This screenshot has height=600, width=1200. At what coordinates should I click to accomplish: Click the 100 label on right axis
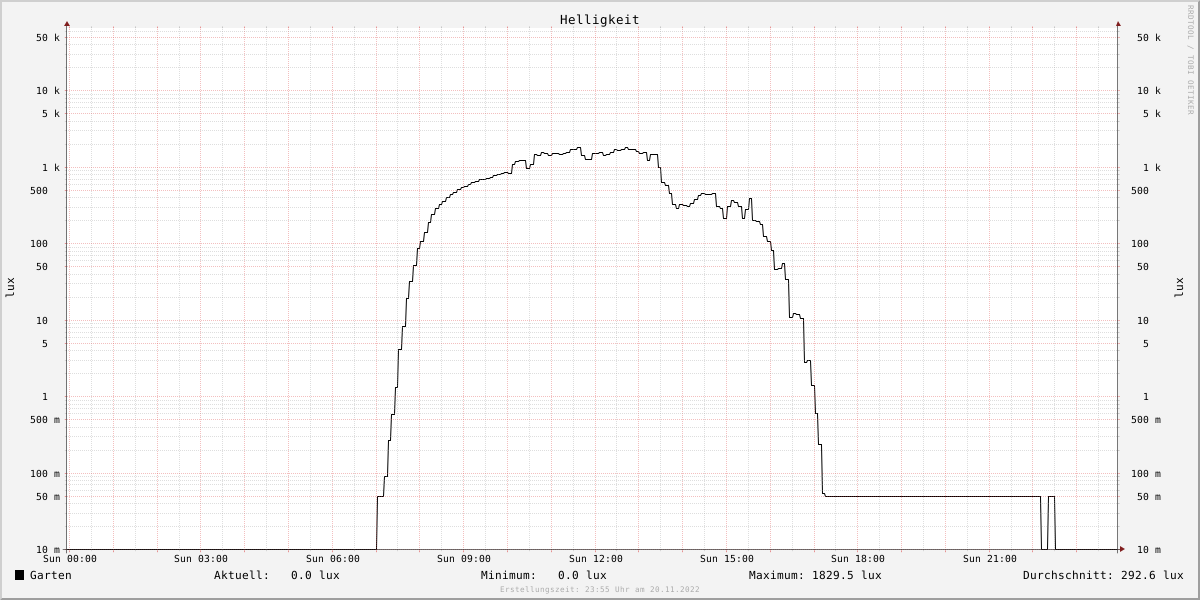1140,244
